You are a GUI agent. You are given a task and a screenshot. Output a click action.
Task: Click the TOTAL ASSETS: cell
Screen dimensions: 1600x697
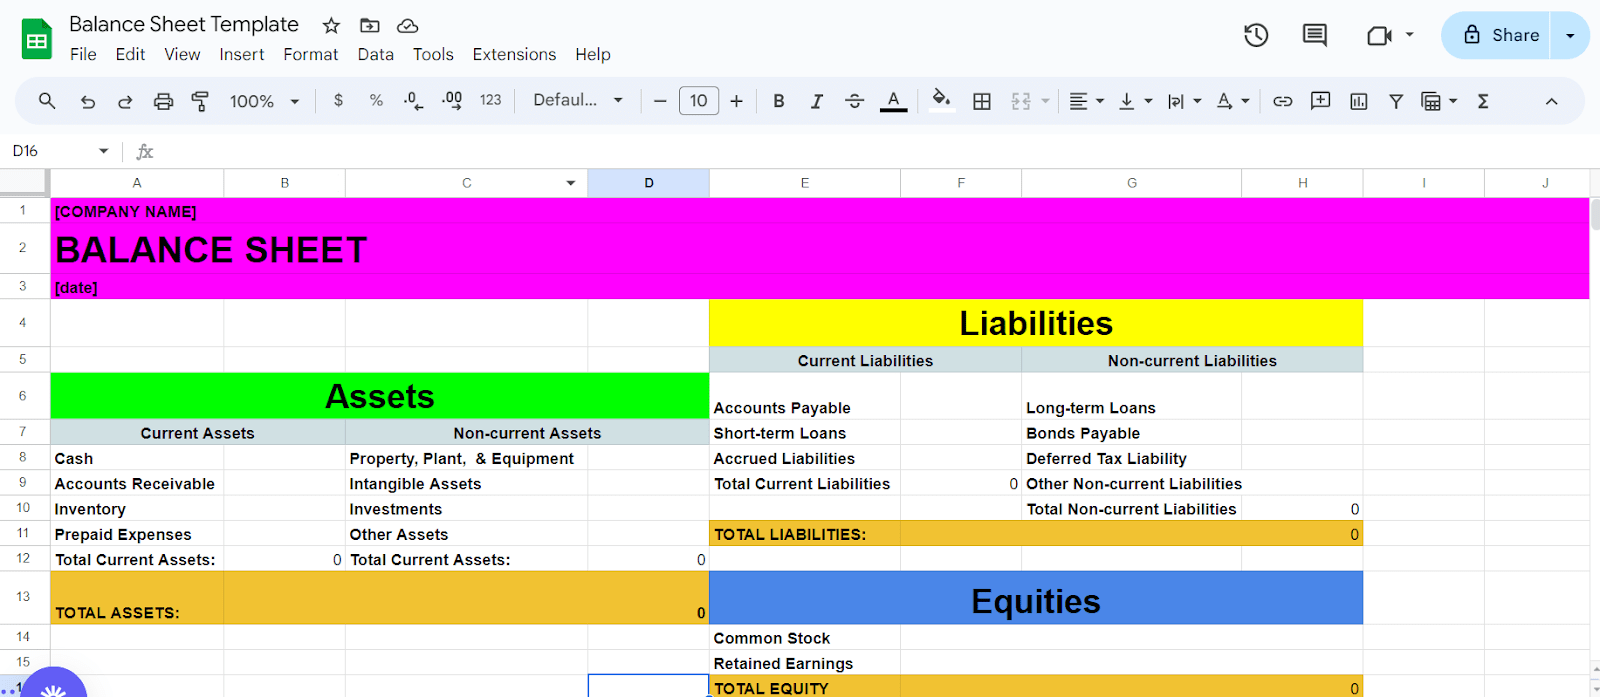coord(137,598)
